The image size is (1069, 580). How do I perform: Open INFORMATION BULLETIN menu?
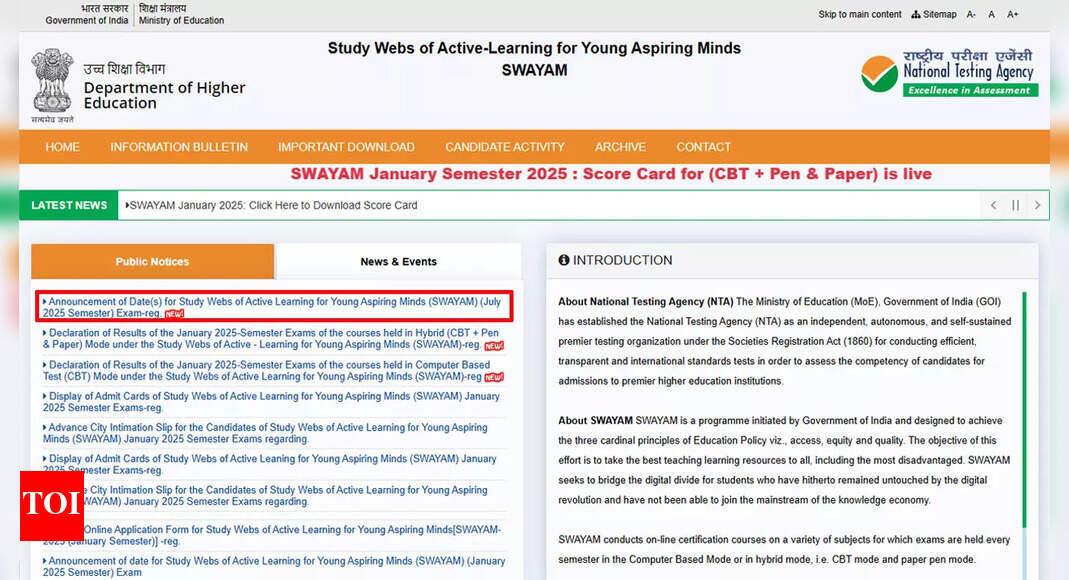click(x=179, y=147)
